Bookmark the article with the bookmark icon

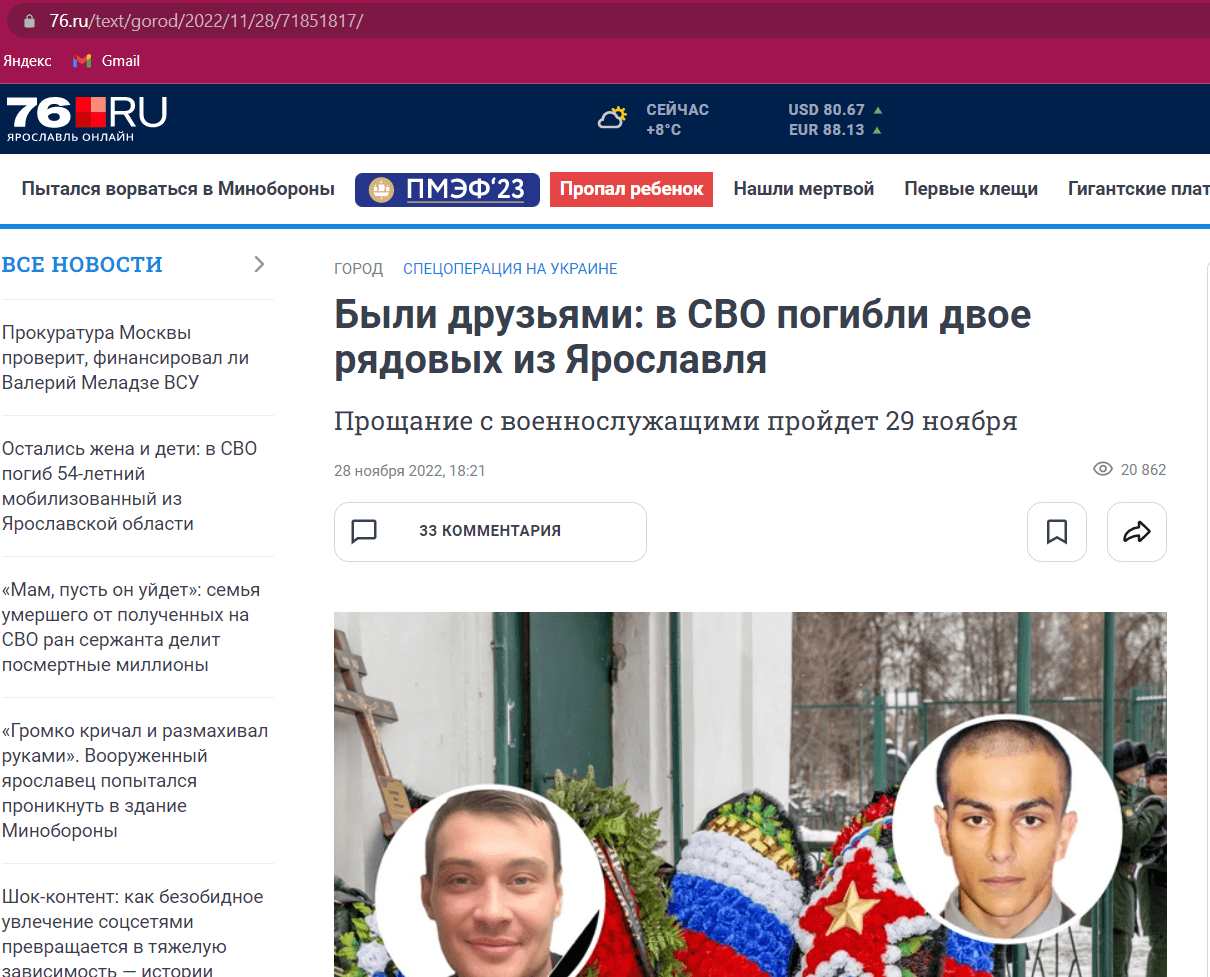point(1057,532)
